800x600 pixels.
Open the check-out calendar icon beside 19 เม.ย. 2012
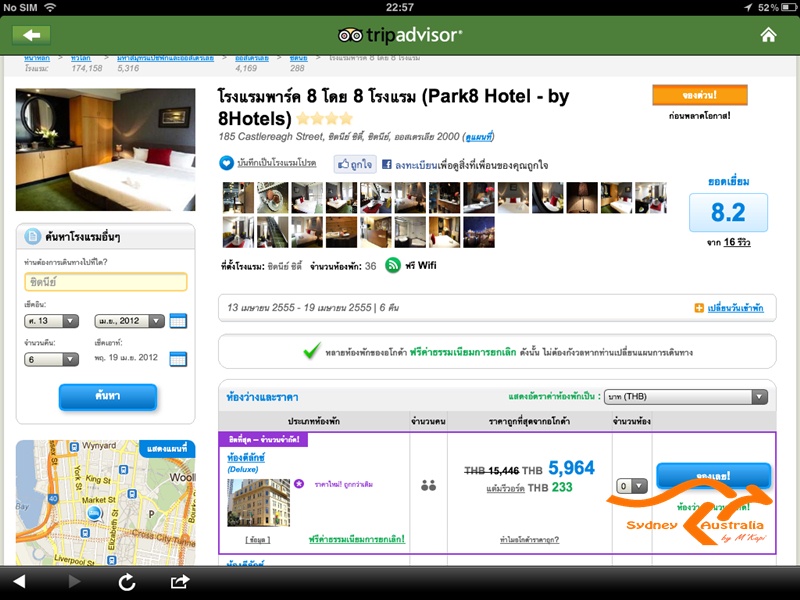click(178, 359)
